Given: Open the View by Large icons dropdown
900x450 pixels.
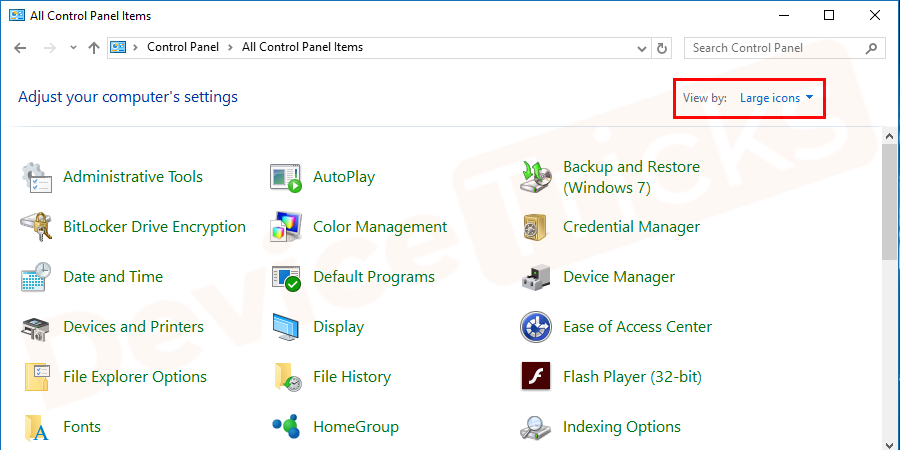Looking at the screenshot, I should [x=777, y=98].
